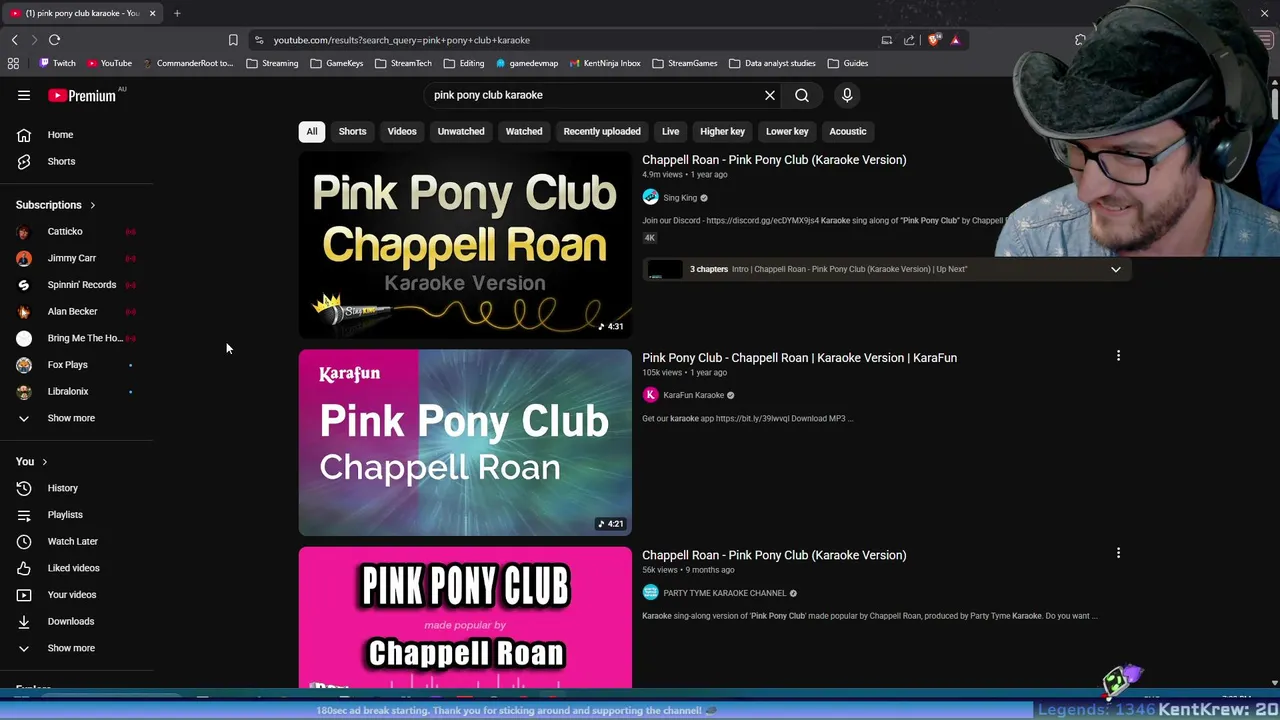Click the magnifier search button
The image size is (1280, 720).
(802, 95)
